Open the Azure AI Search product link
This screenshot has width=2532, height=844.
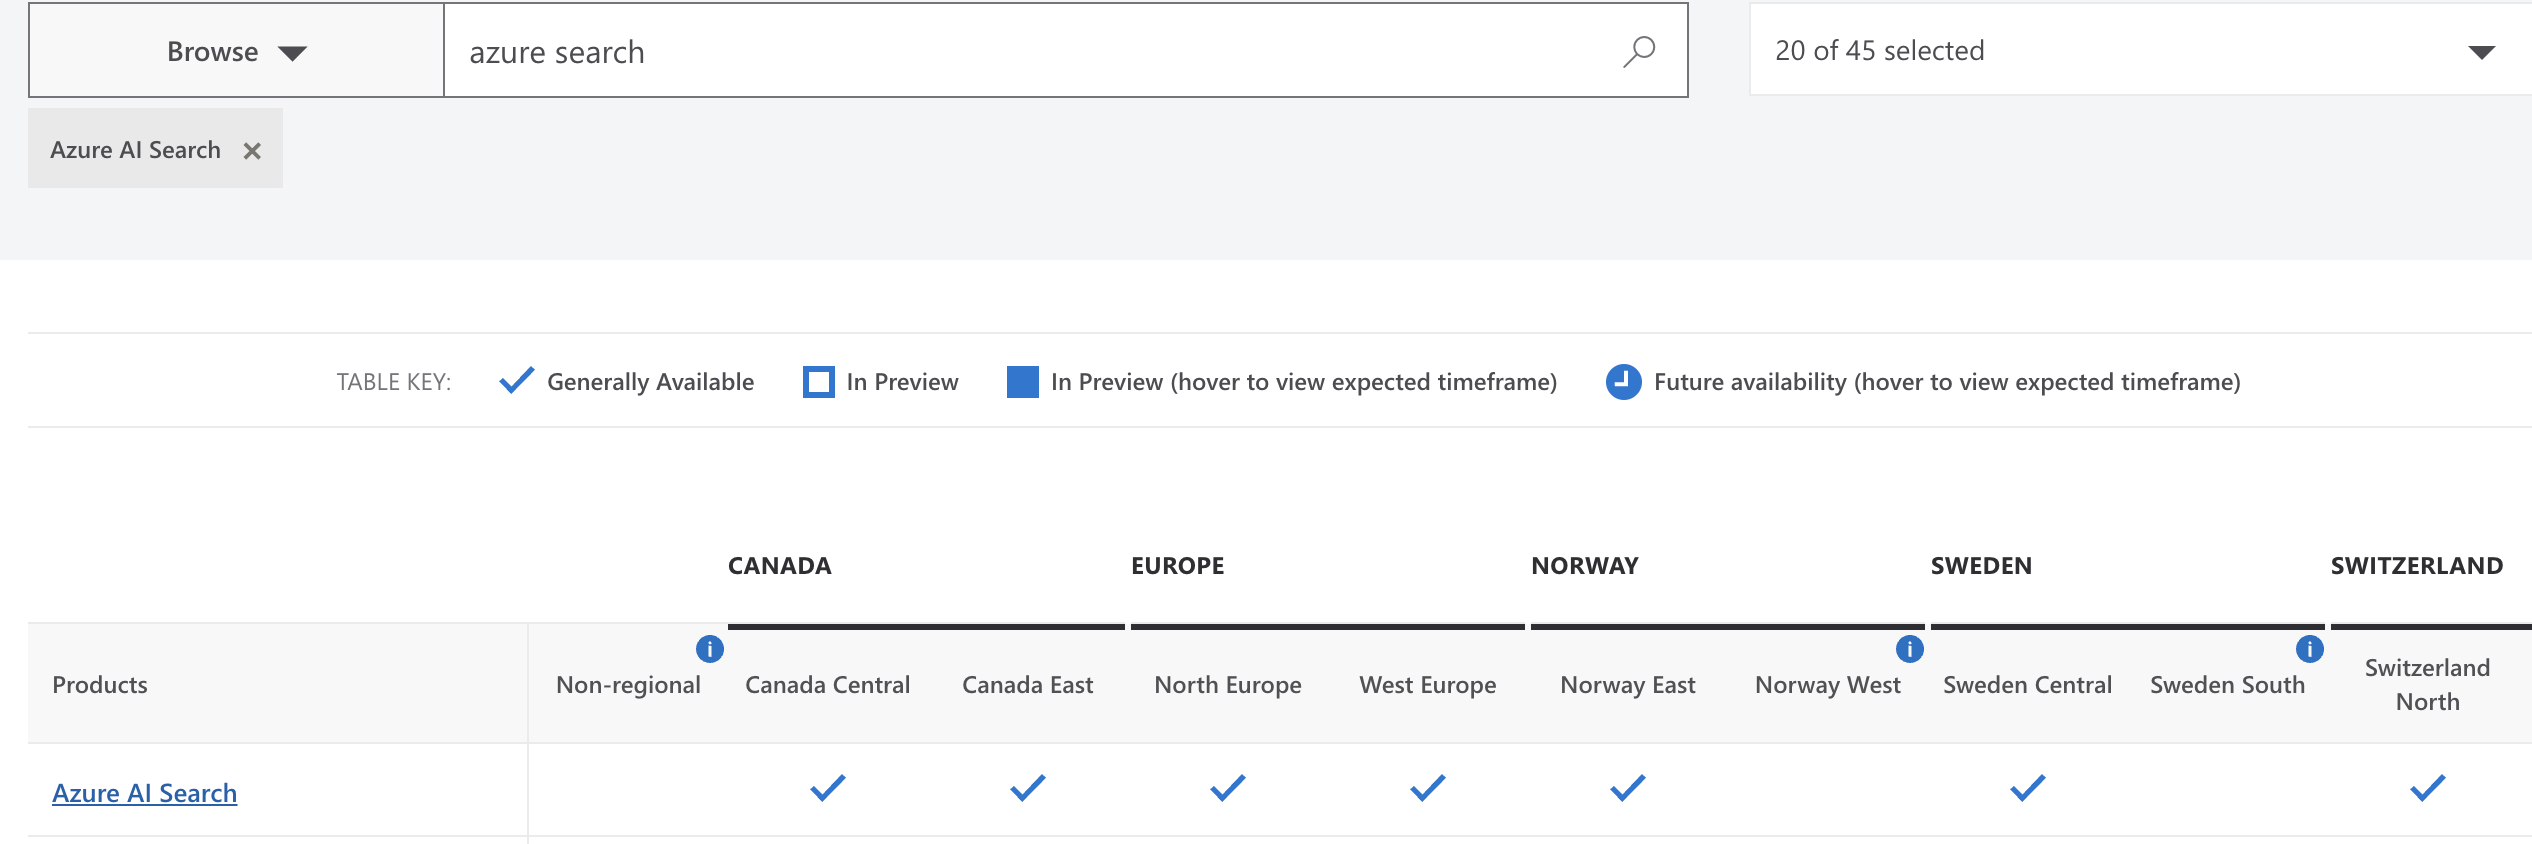click(x=145, y=793)
